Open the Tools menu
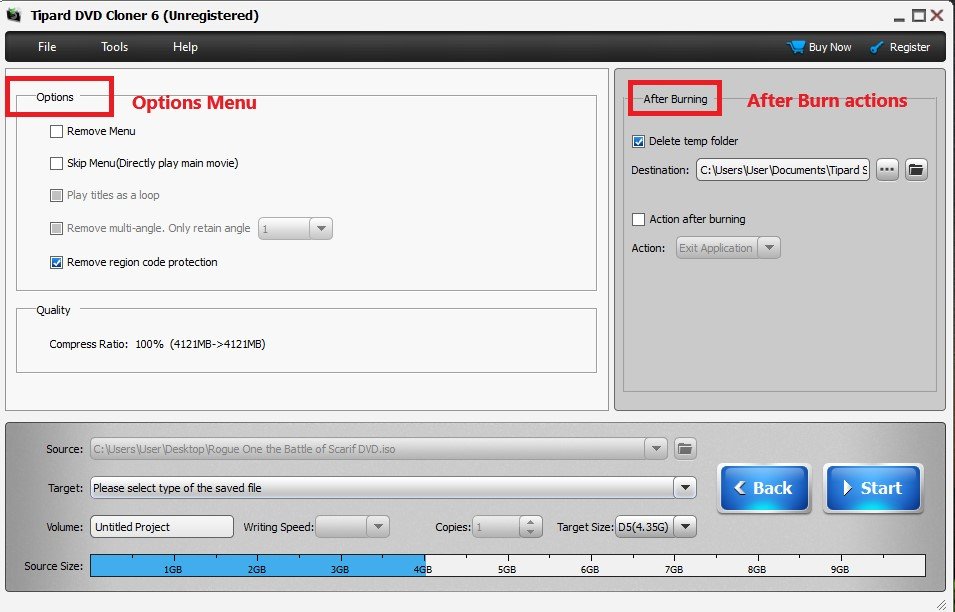 (115, 47)
